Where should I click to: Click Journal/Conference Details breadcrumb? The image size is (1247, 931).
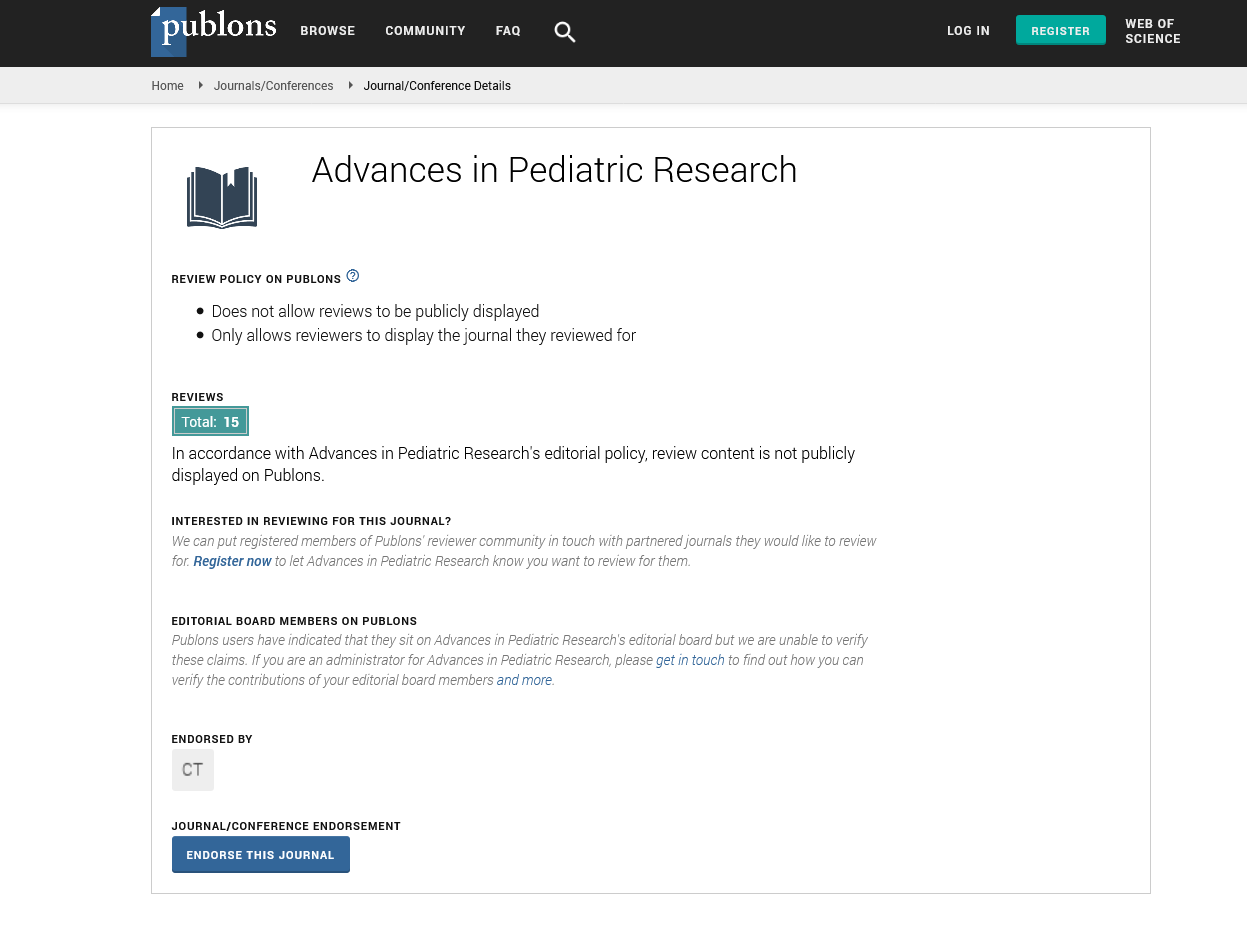point(437,86)
